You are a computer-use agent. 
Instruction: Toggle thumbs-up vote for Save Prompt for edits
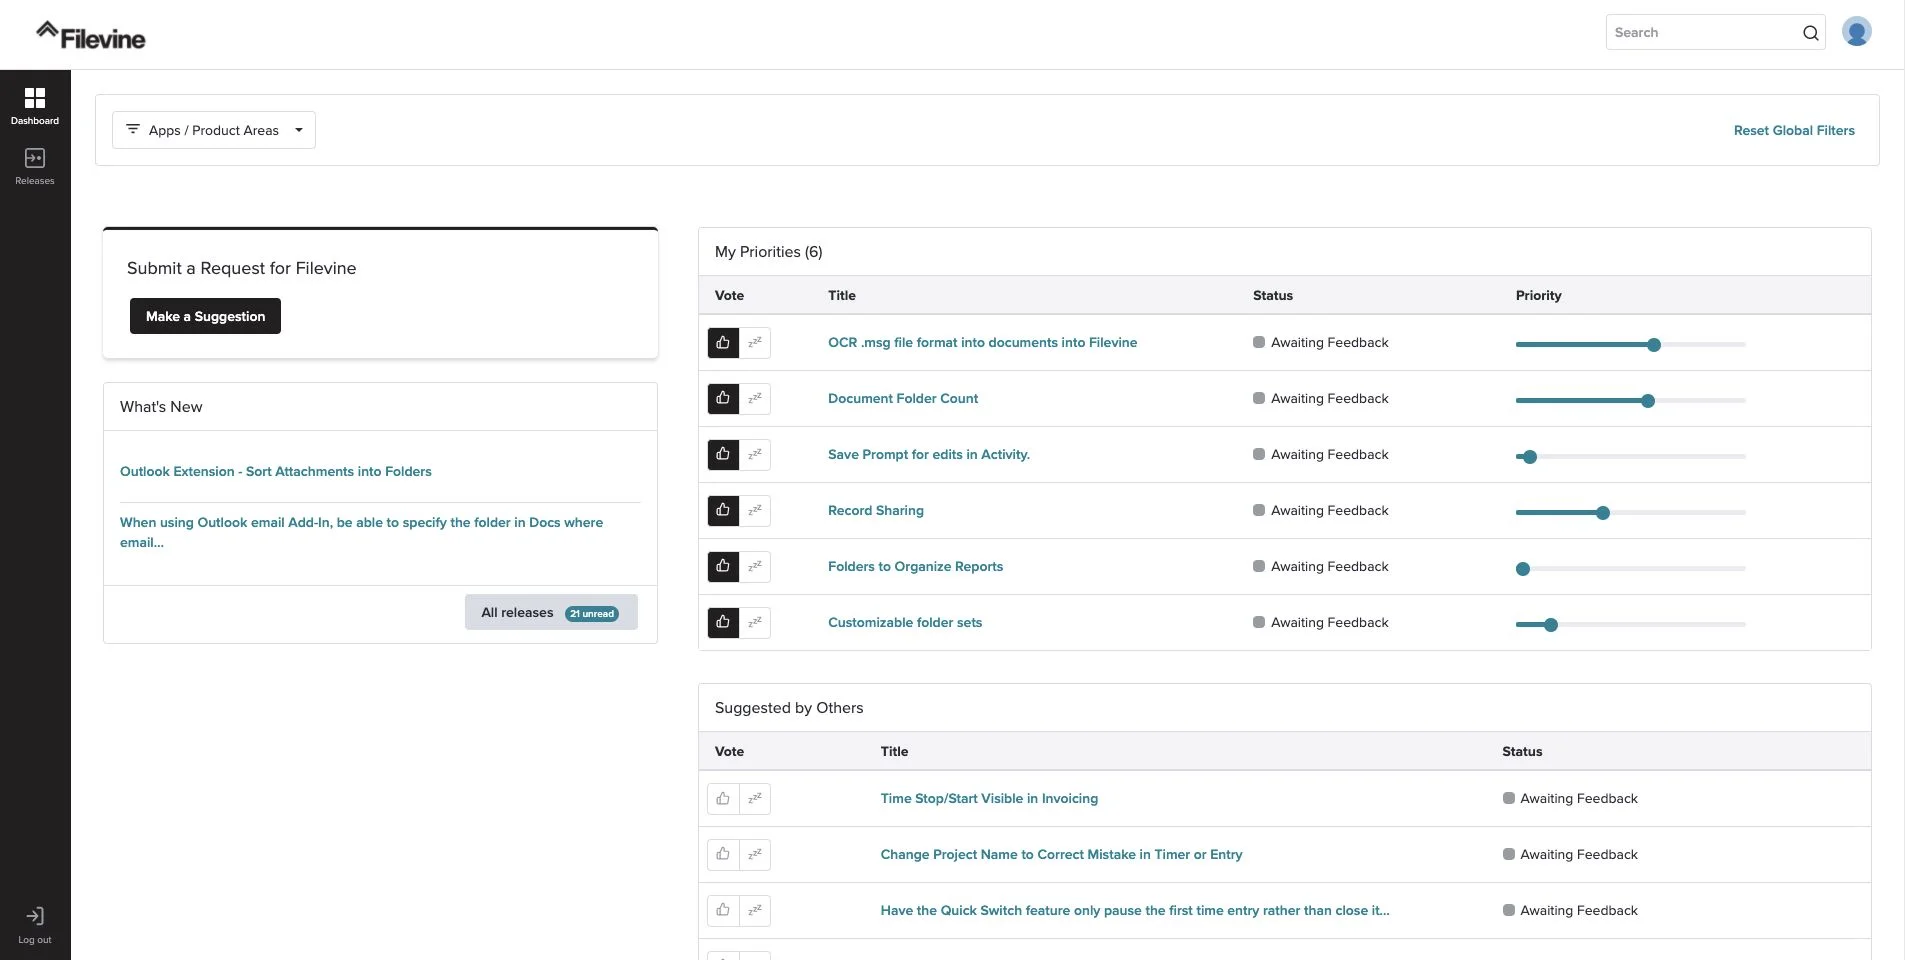pyautogui.click(x=723, y=455)
